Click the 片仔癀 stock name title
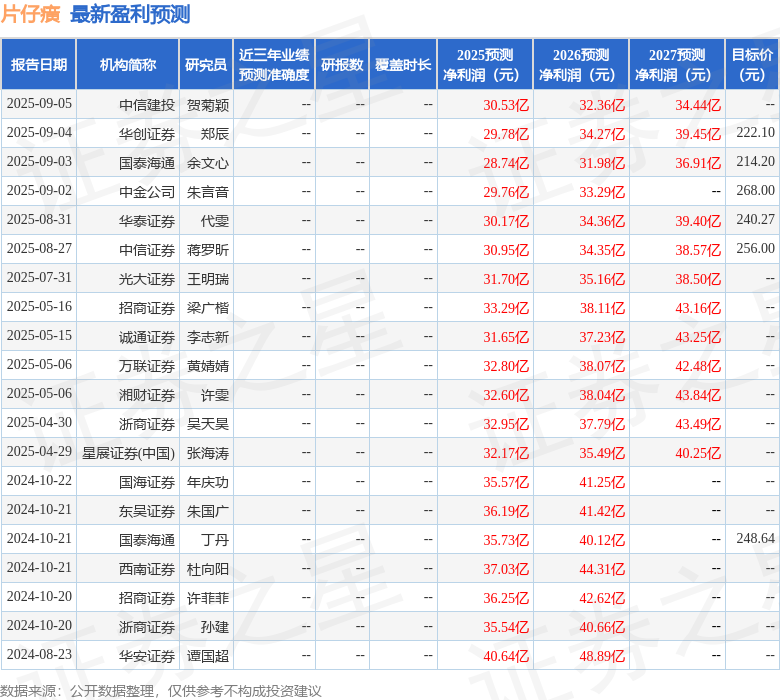780x700 pixels. tap(30, 14)
